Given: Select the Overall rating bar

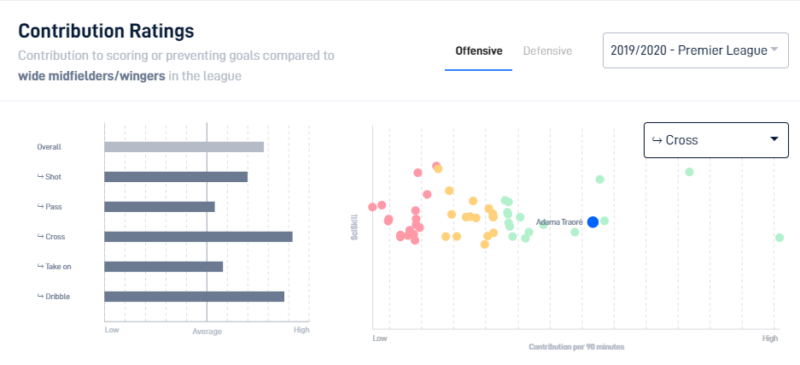Looking at the screenshot, I should click(184, 147).
